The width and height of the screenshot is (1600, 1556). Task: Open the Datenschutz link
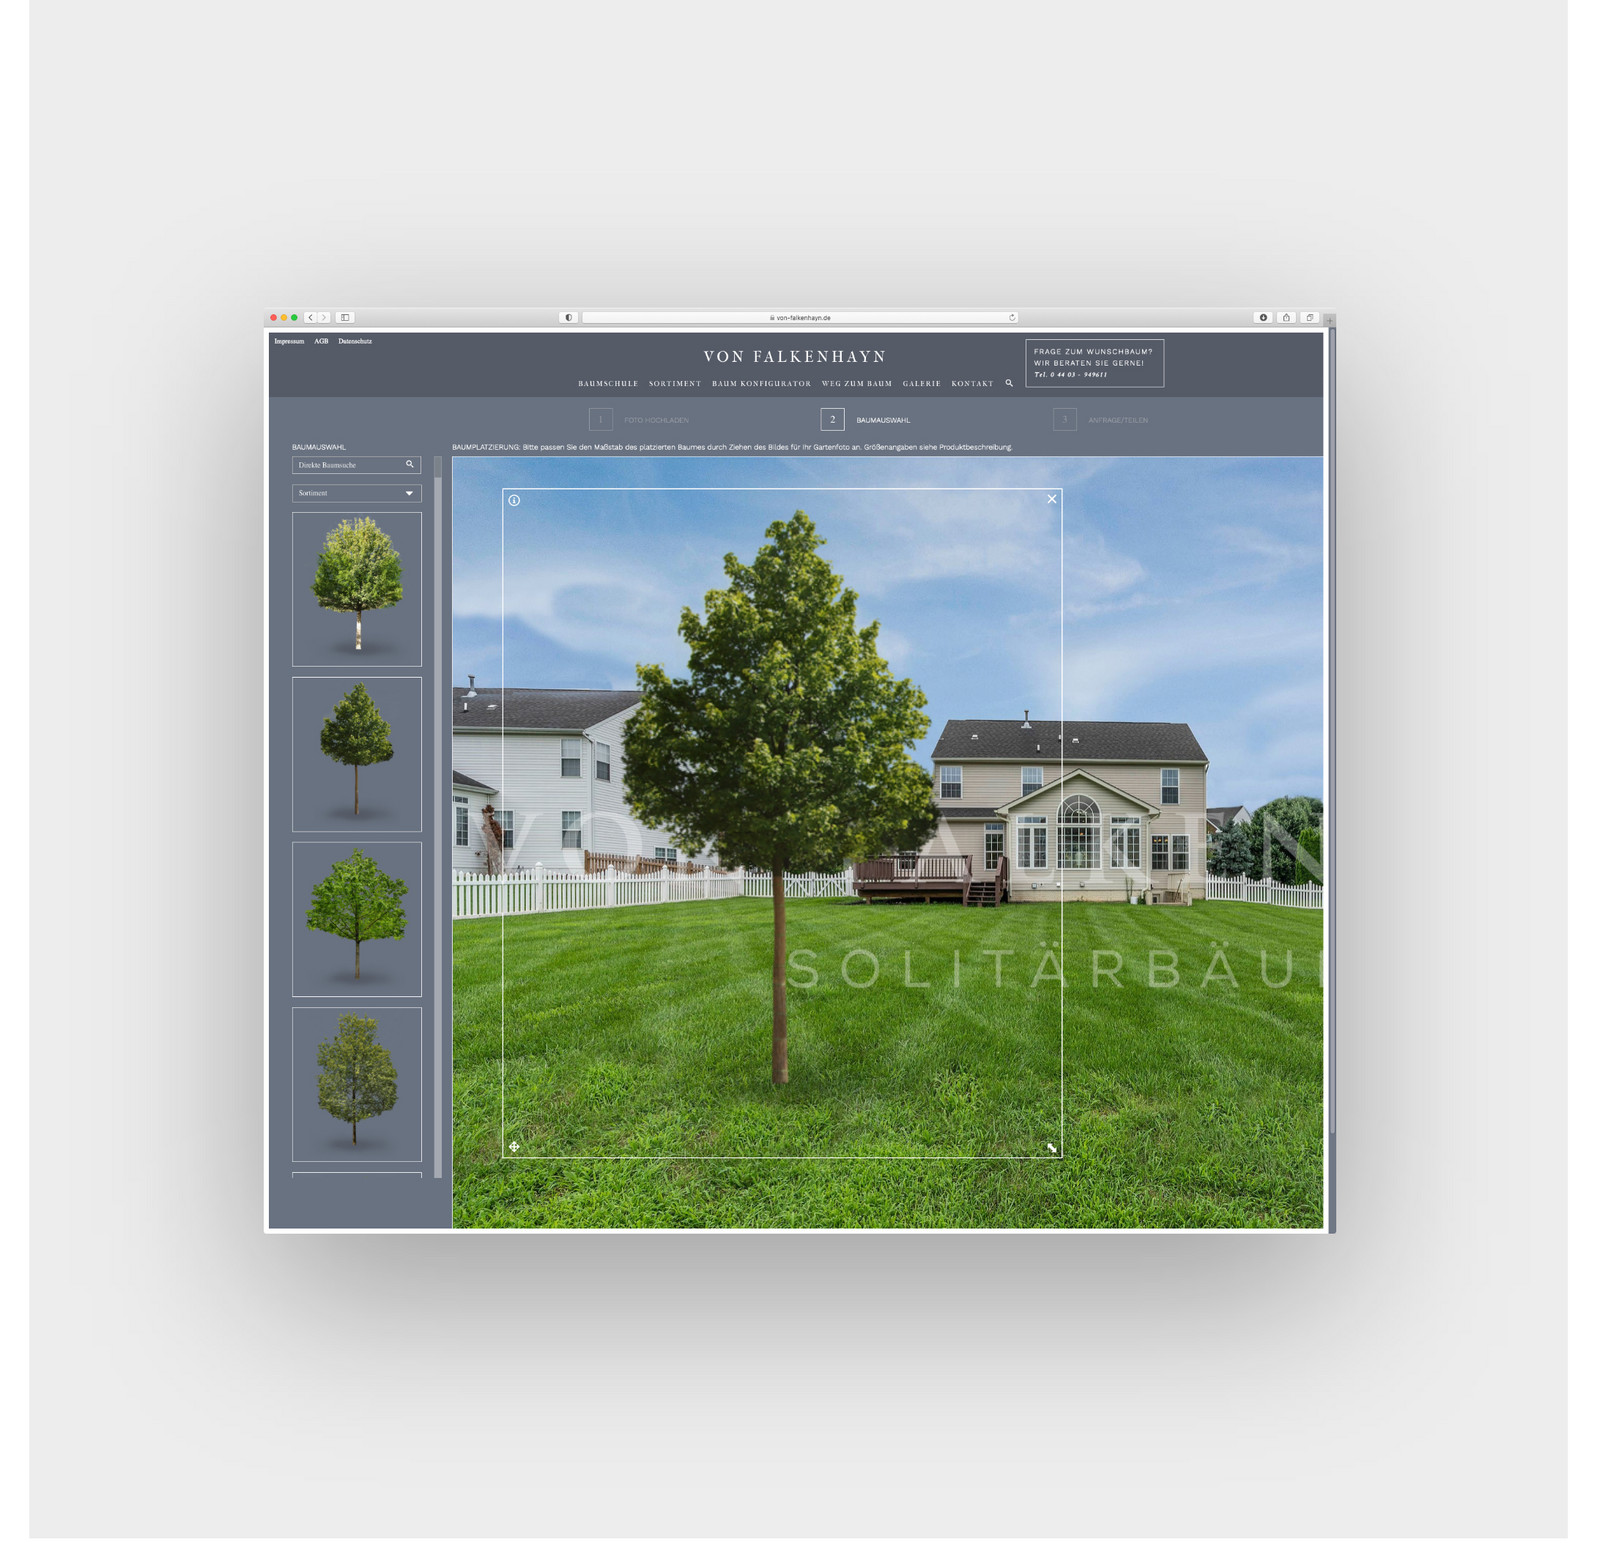(355, 340)
